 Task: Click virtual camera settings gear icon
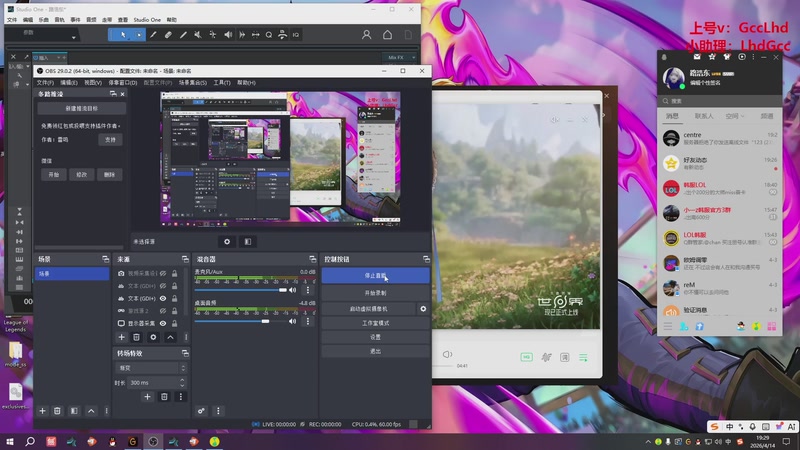(x=423, y=309)
